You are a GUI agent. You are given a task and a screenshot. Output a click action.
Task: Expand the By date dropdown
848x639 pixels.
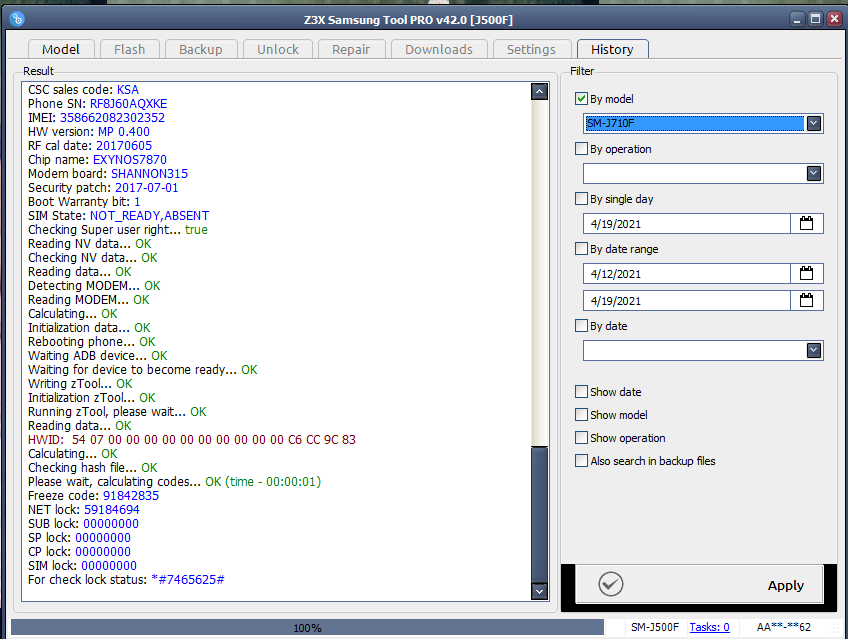click(814, 350)
